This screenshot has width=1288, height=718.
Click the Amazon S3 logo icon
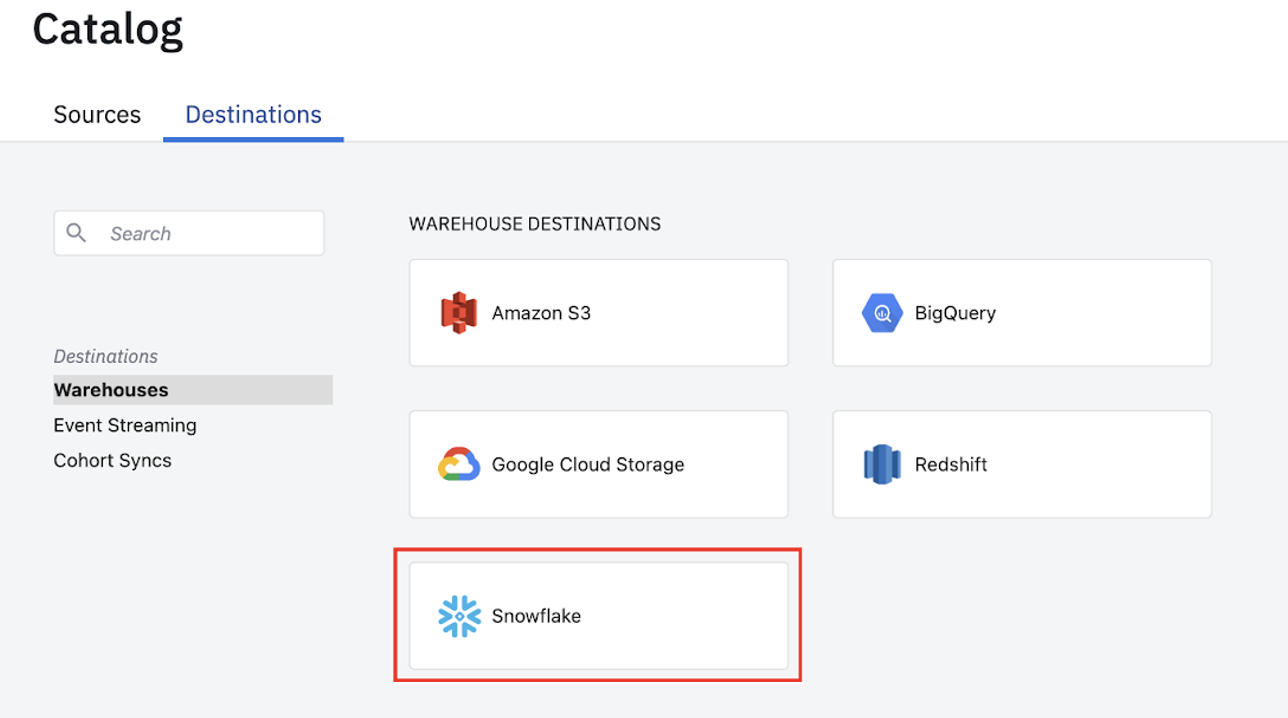(x=459, y=313)
